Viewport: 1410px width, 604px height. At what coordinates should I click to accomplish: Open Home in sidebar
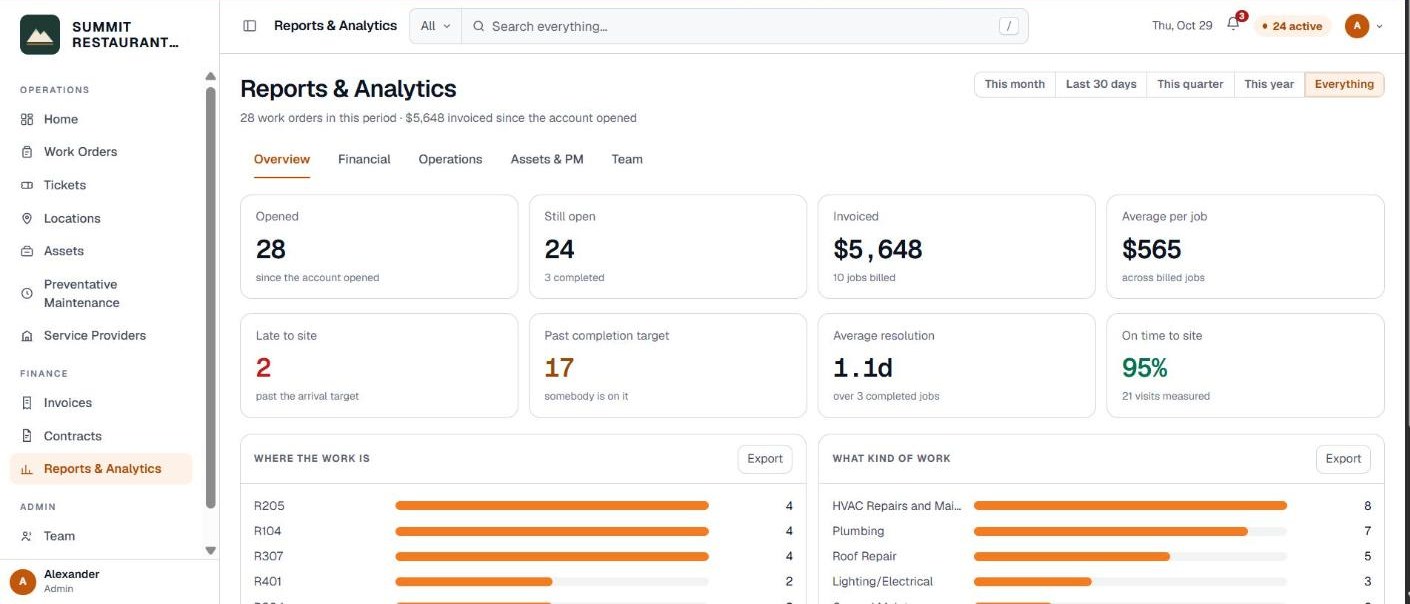pos(101,119)
